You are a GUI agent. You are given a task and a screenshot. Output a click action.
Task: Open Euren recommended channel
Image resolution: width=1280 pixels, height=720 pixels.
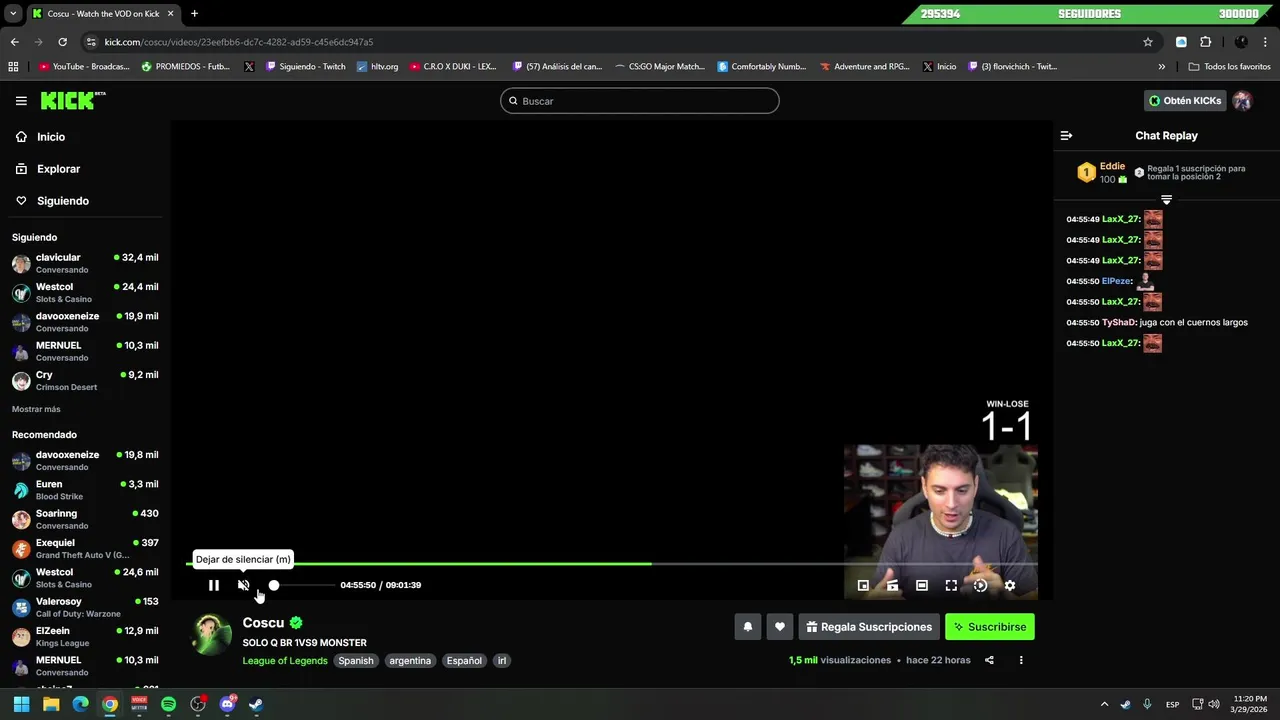tap(85, 489)
